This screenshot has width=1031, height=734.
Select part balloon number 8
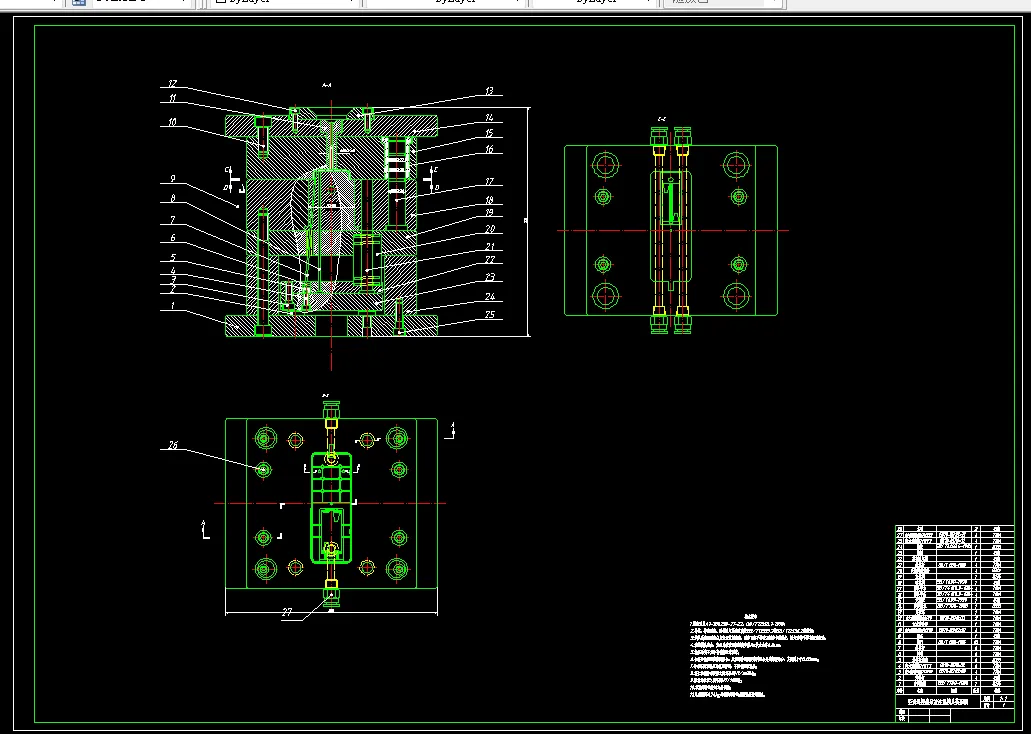coord(172,199)
